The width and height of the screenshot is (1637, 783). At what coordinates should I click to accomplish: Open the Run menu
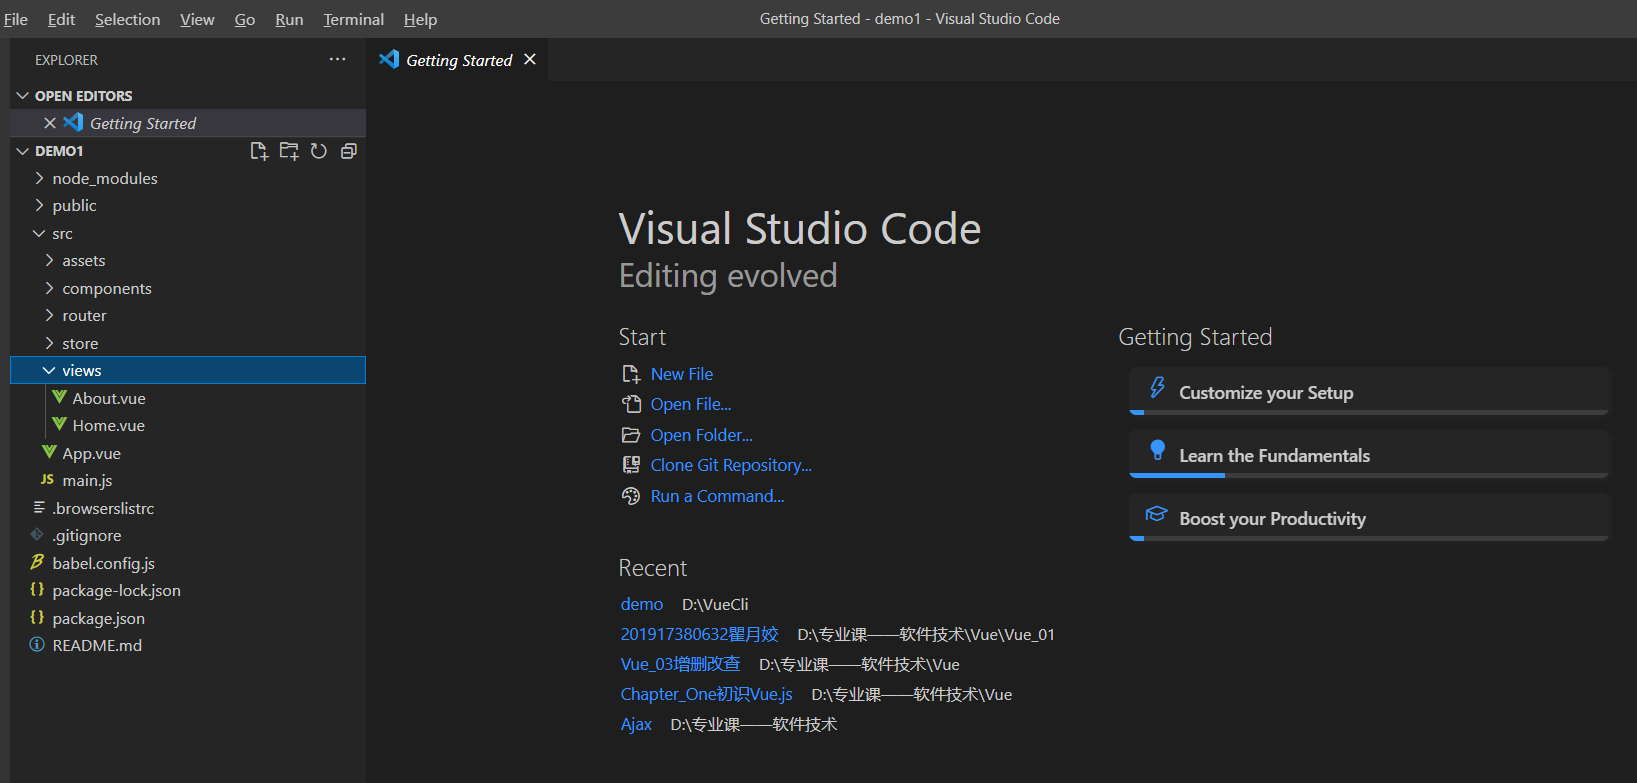[289, 19]
